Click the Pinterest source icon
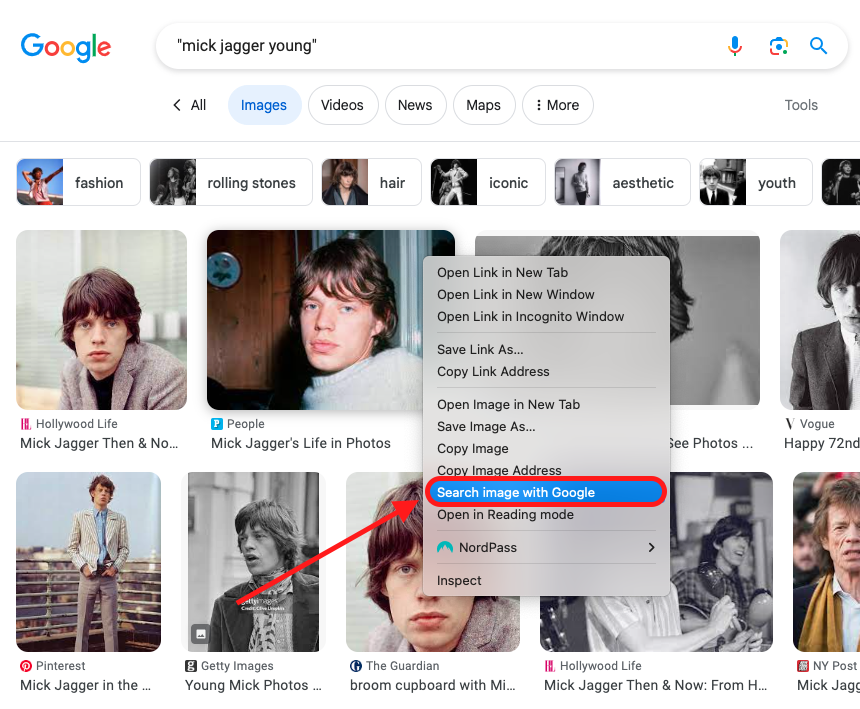860x709 pixels. pyautogui.click(x=26, y=666)
